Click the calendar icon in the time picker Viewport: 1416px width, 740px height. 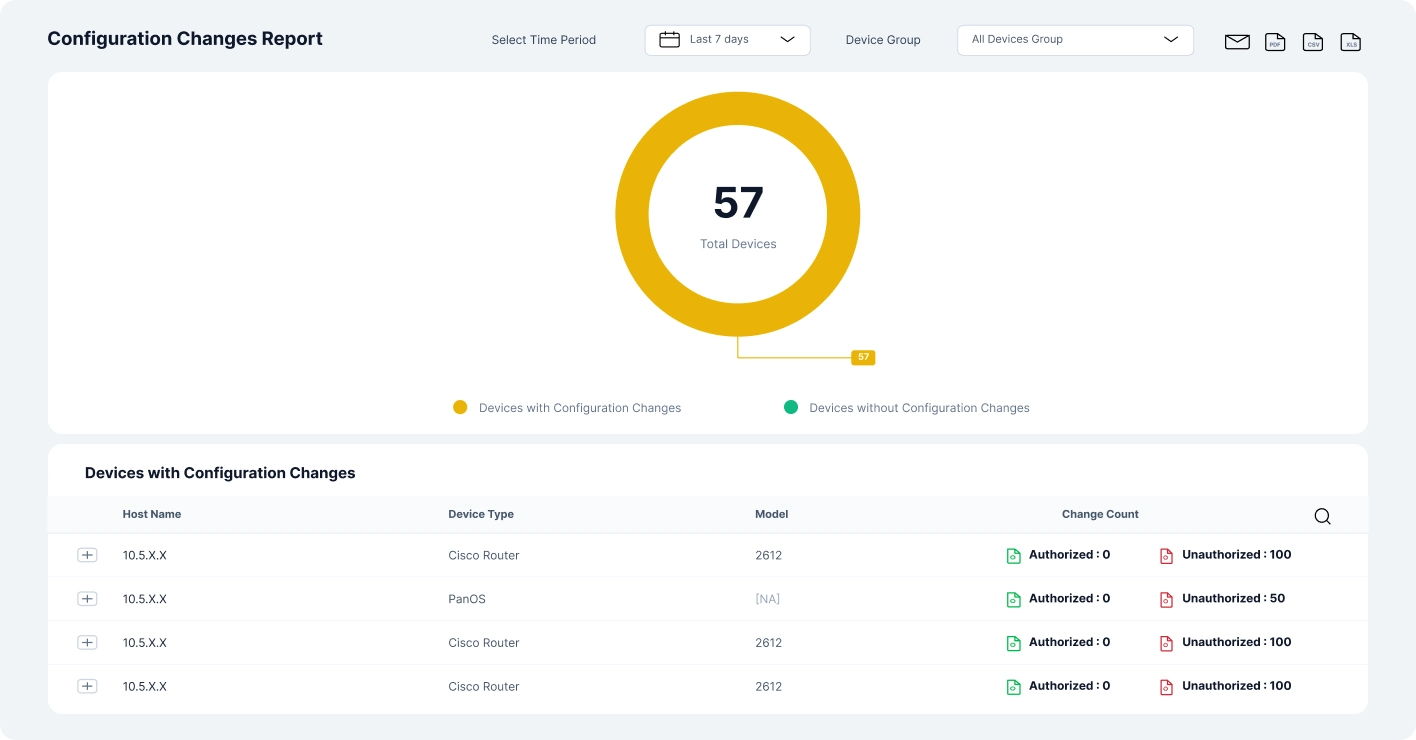(x=669, y=39)
